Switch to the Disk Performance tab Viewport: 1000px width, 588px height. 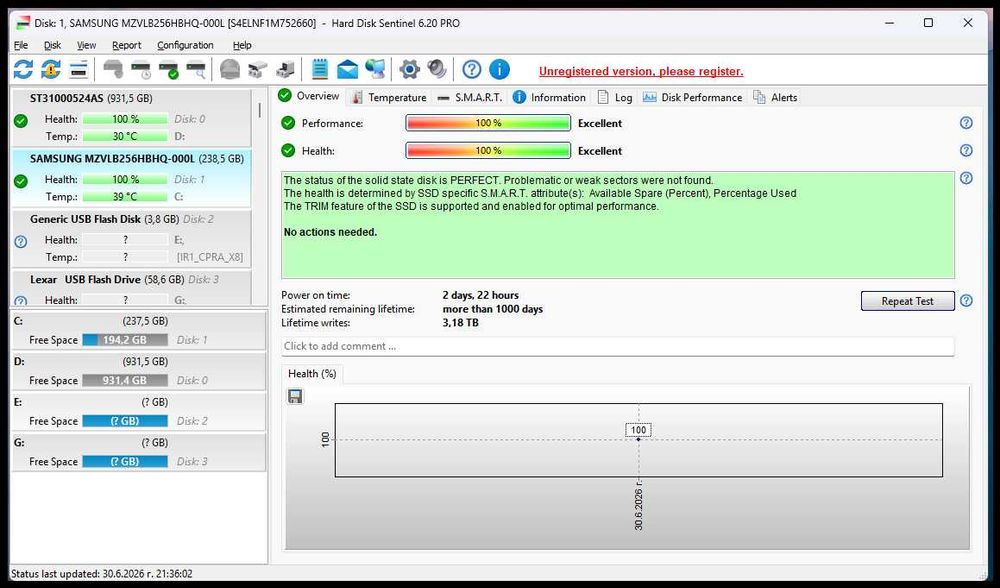(693, 98)
